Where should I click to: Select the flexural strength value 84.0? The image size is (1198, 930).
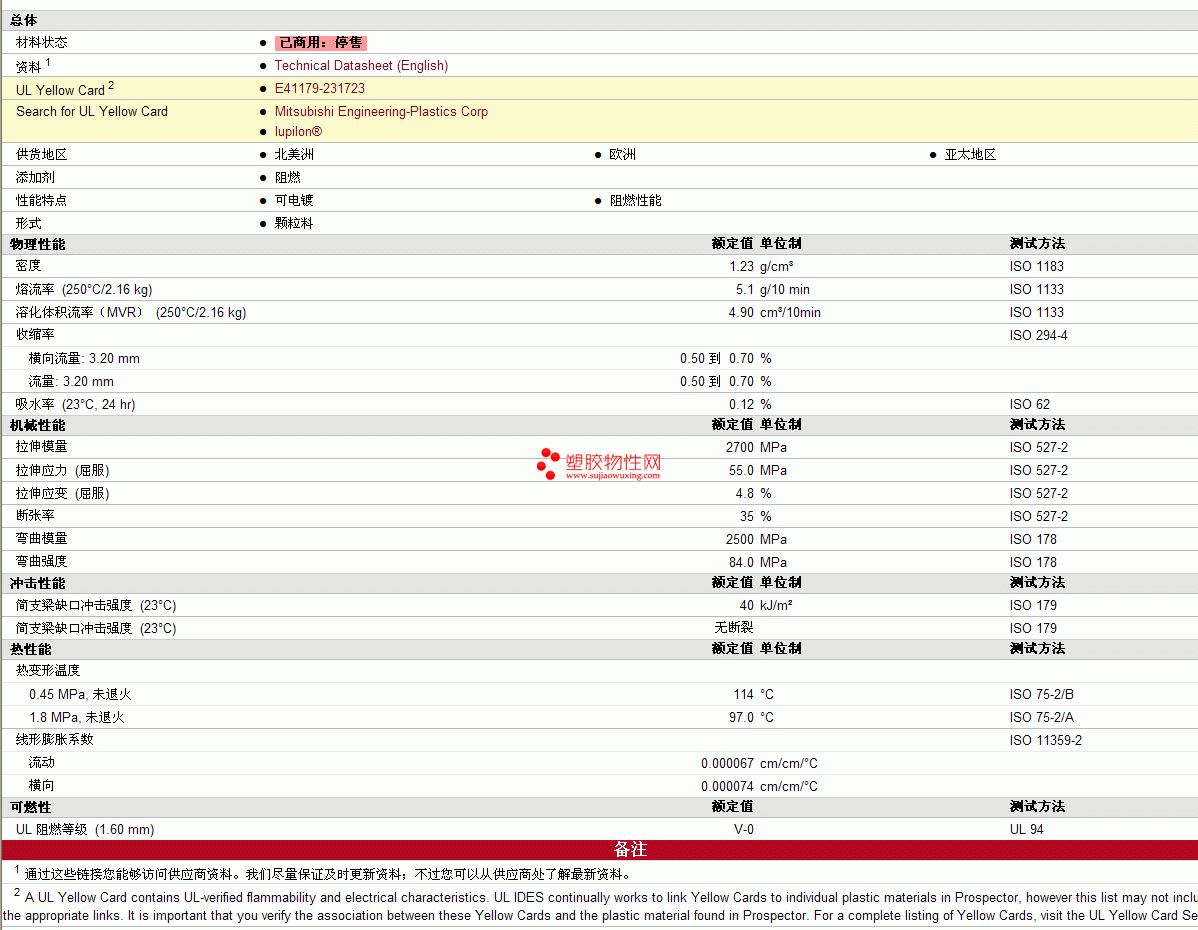pyautogui.click(x=741, y=562)
